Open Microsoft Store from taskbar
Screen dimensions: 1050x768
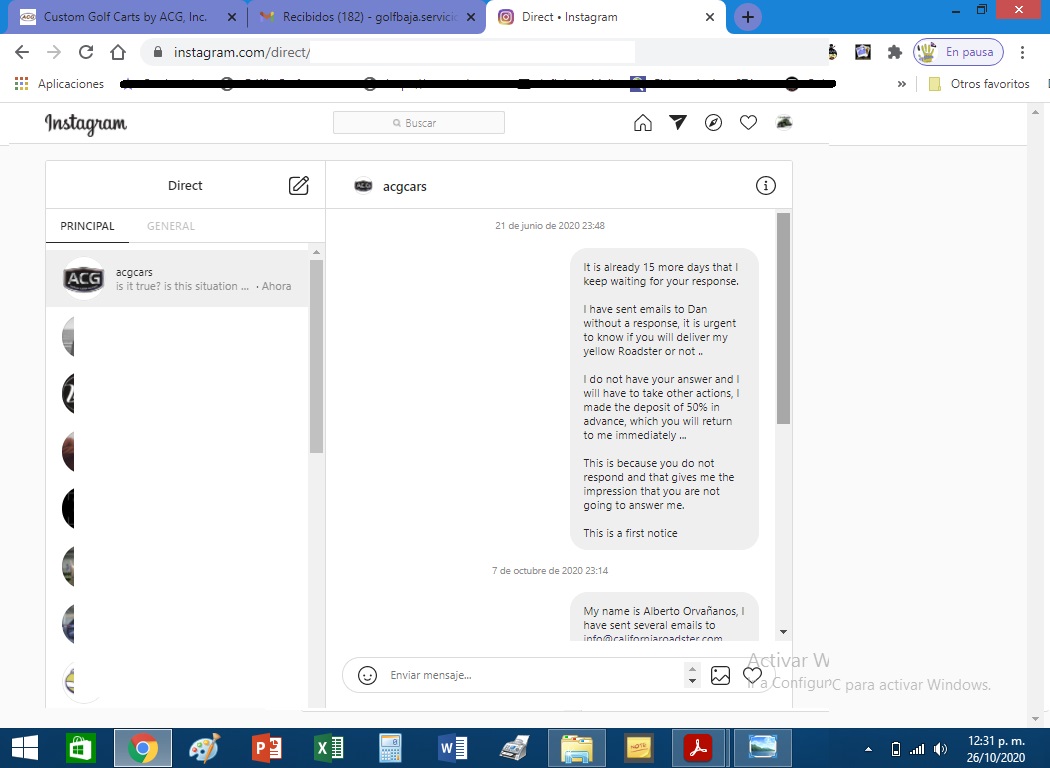click(81, 748)
